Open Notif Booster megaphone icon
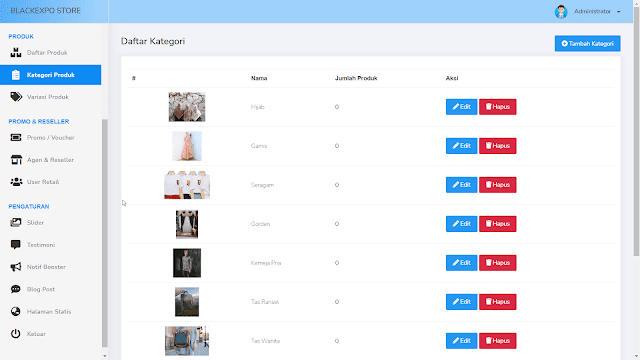The width and height of the screenshot is (640, 360). [x=16, y=267]
